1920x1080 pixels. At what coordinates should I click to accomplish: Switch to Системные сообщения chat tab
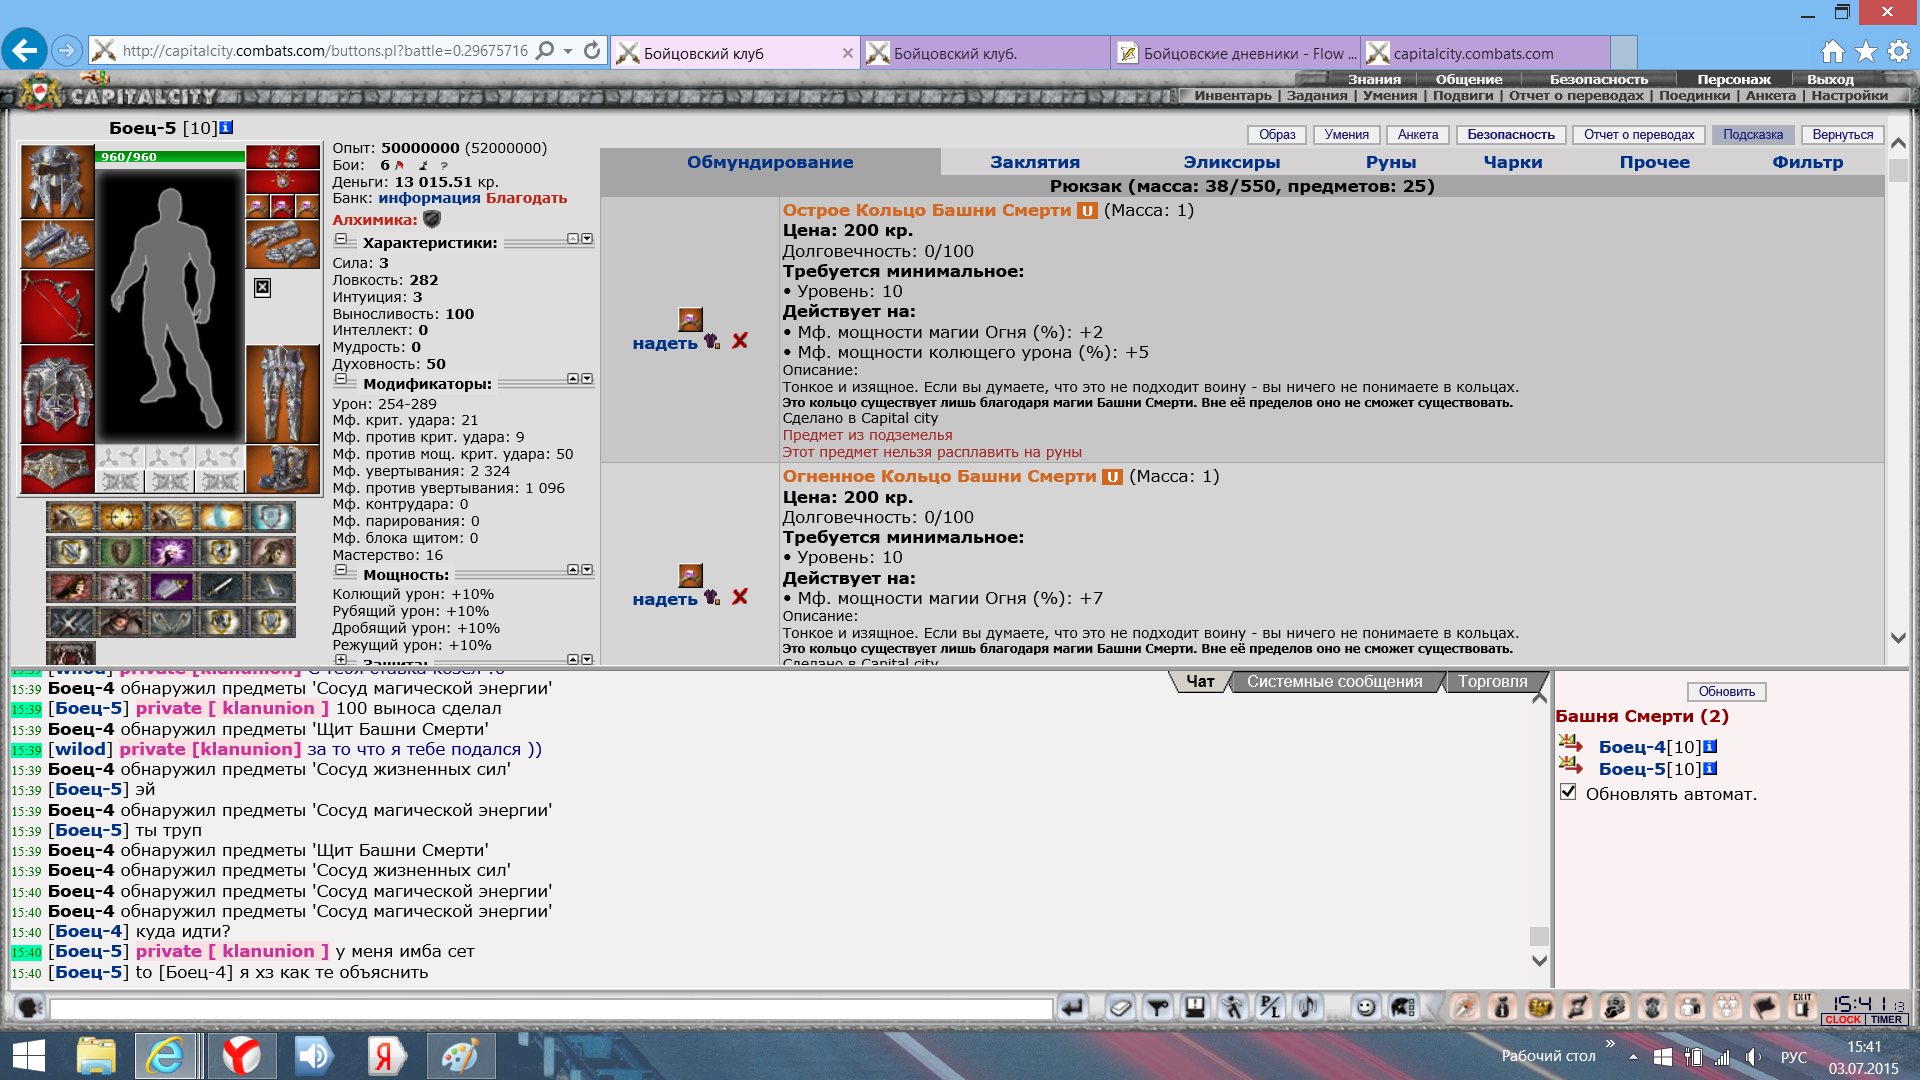(x=1334, y=682)
